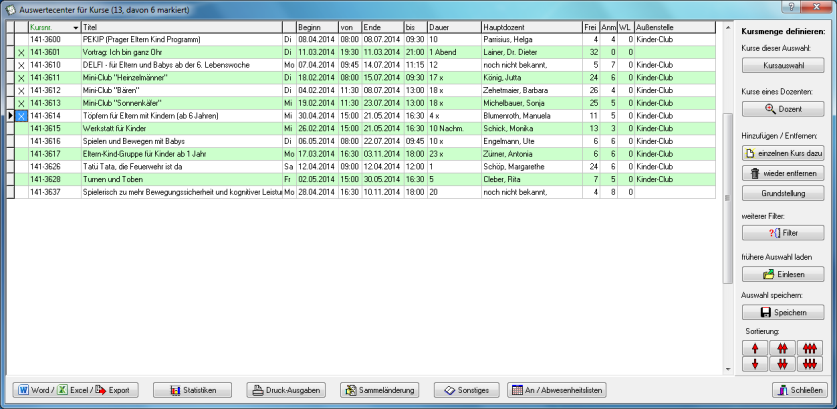
Task: Load earlier selection with Einlesen
Action: [783, 274]
